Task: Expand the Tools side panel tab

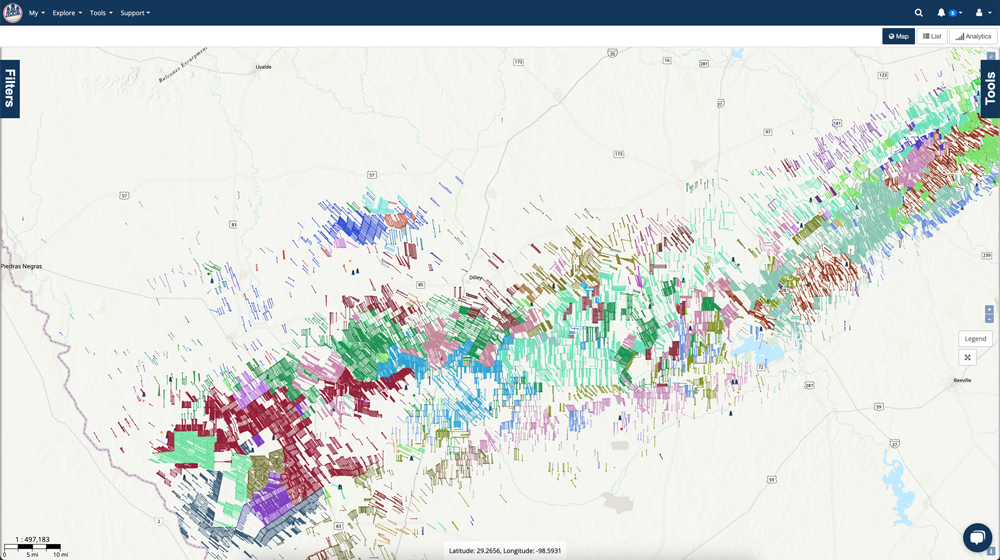Action: (990, 88)
